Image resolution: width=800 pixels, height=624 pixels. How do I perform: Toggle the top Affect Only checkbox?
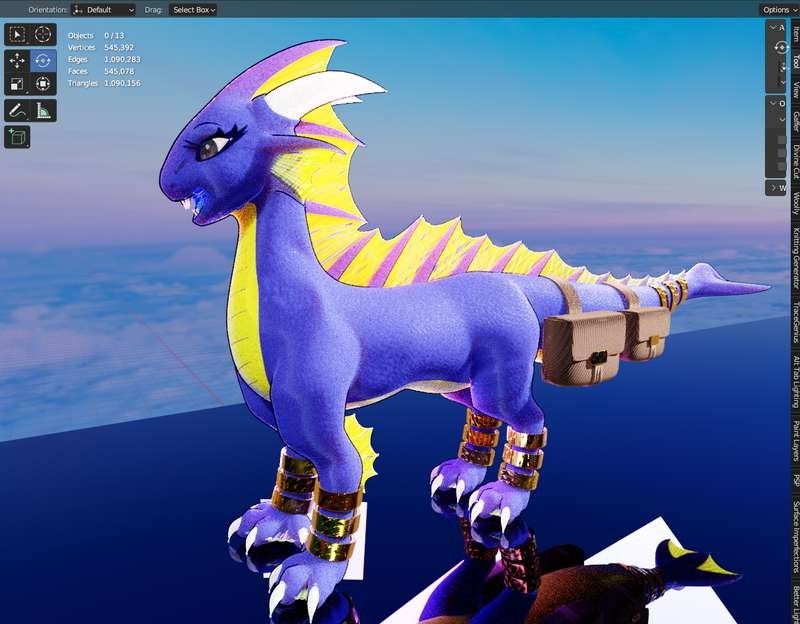pos(781,140)
